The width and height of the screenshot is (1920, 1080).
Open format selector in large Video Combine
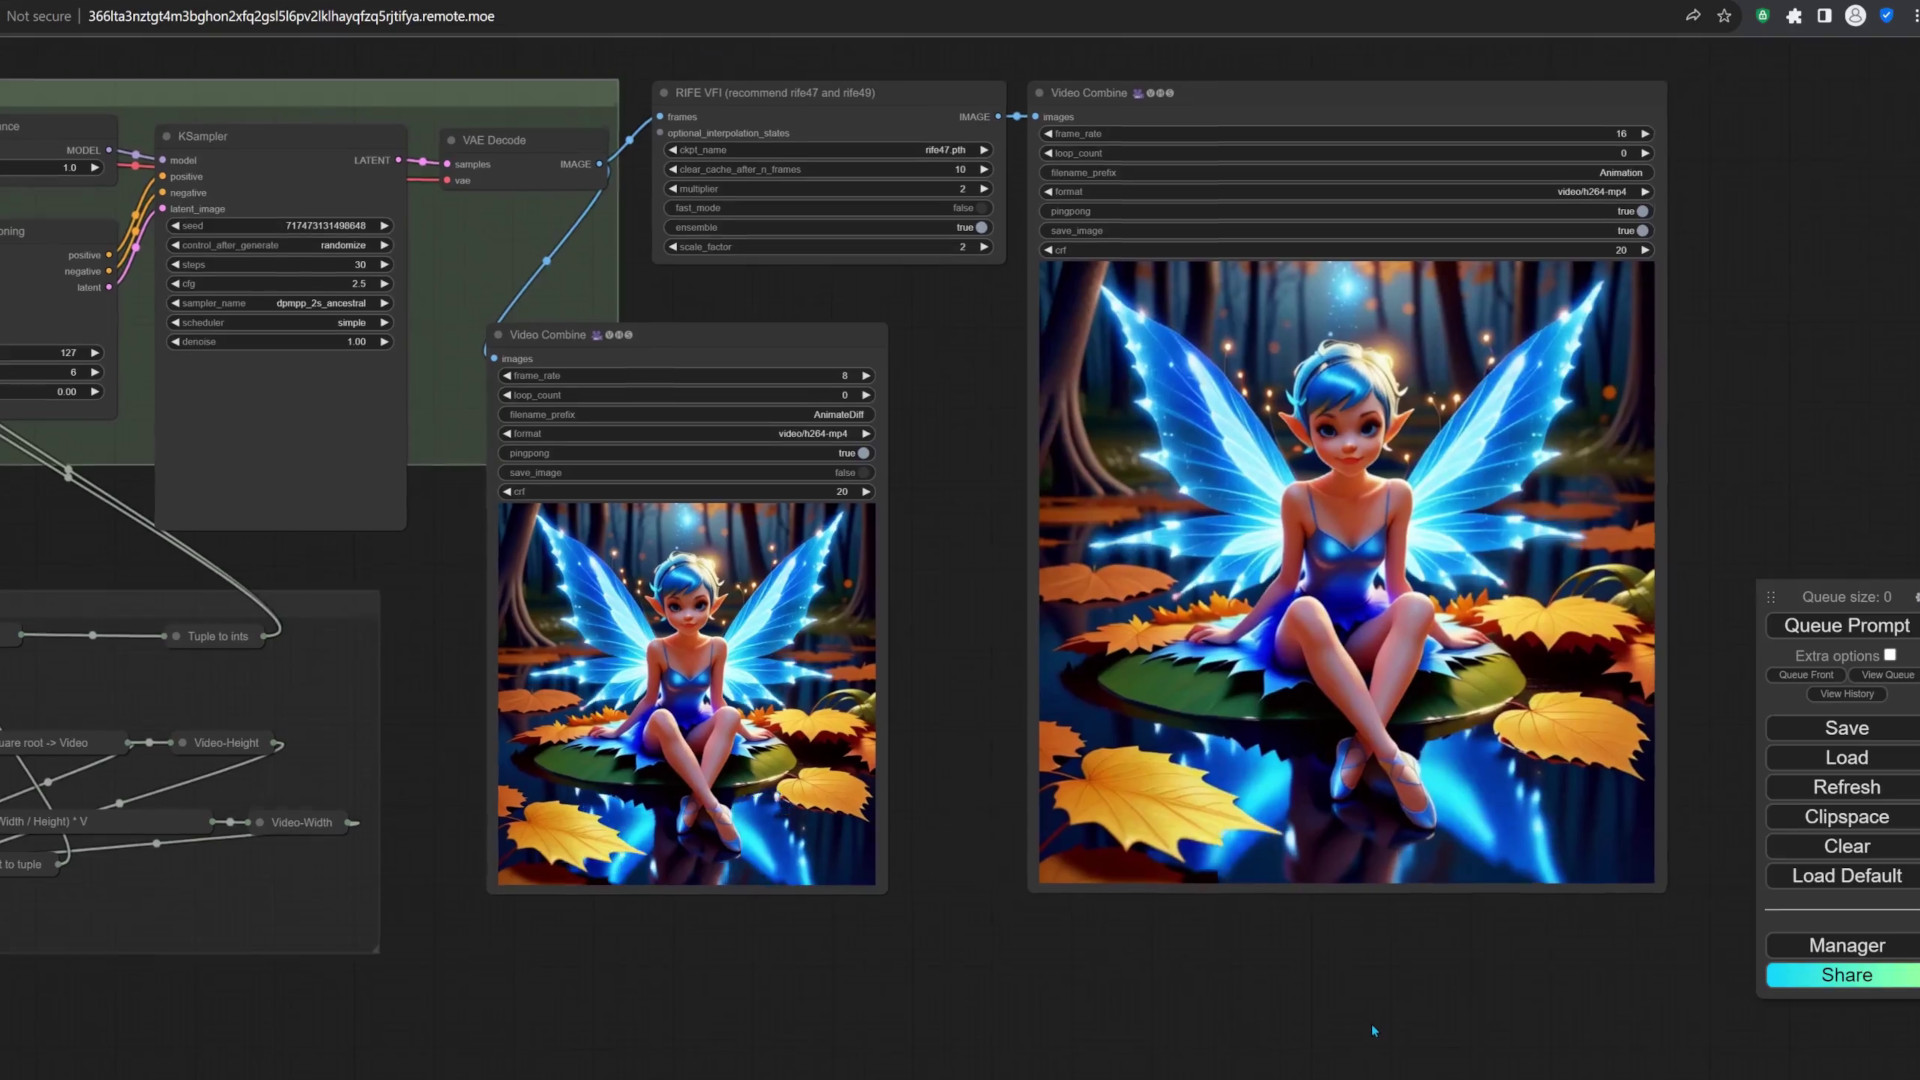point(1346,192)
